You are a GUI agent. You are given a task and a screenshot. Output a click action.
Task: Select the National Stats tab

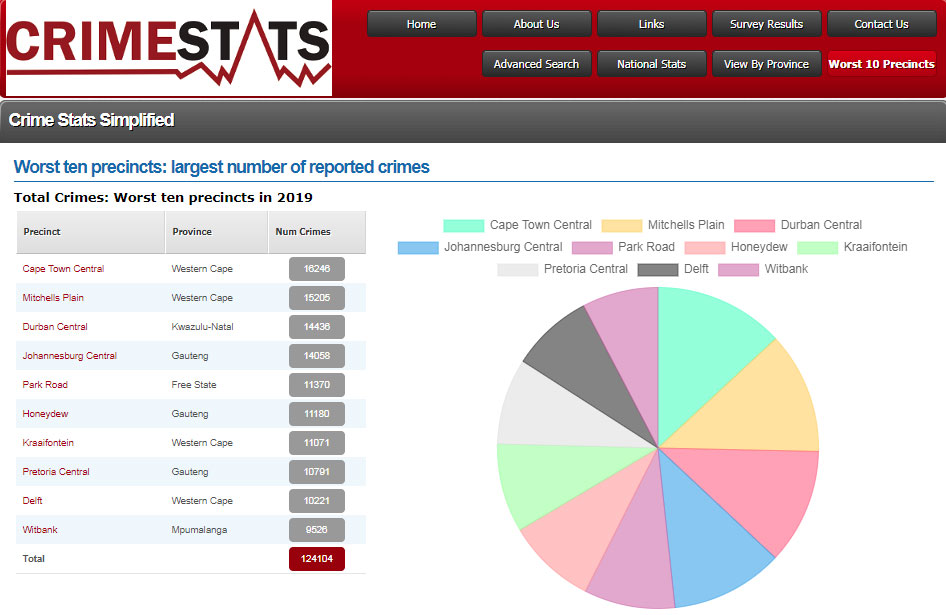coord(651,64)
